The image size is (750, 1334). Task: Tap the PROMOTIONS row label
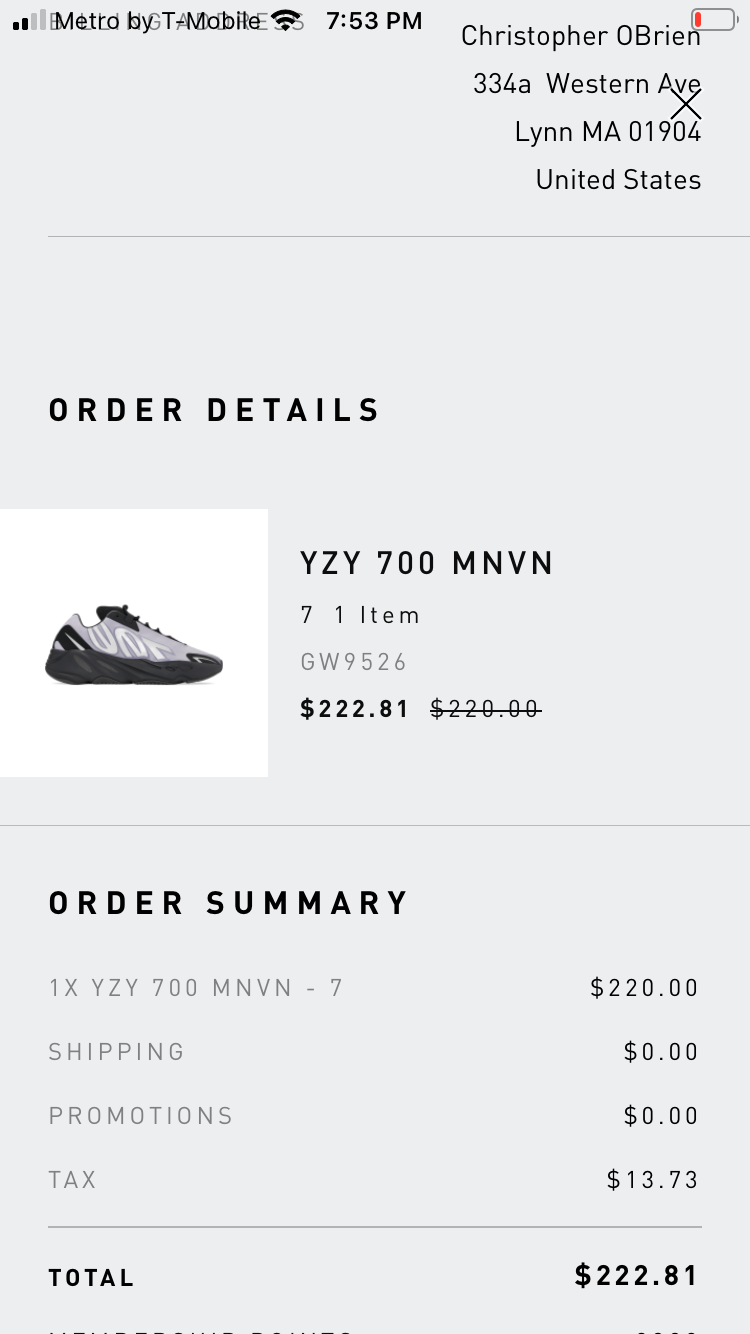tap(141, 1116)
